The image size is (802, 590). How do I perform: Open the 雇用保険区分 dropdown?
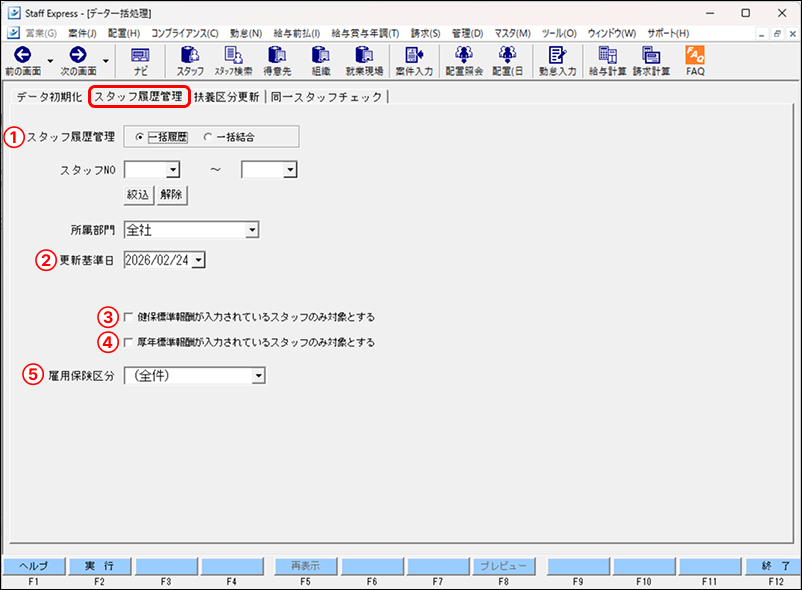[x=258, y=375]
